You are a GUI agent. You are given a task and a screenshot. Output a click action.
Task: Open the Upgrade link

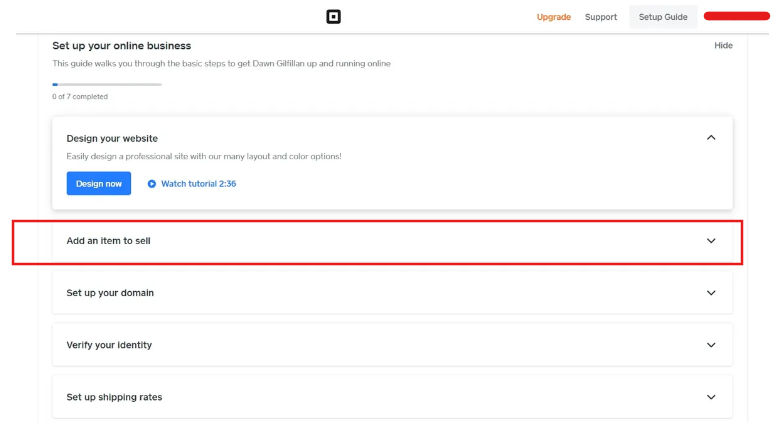pos(554,17)
